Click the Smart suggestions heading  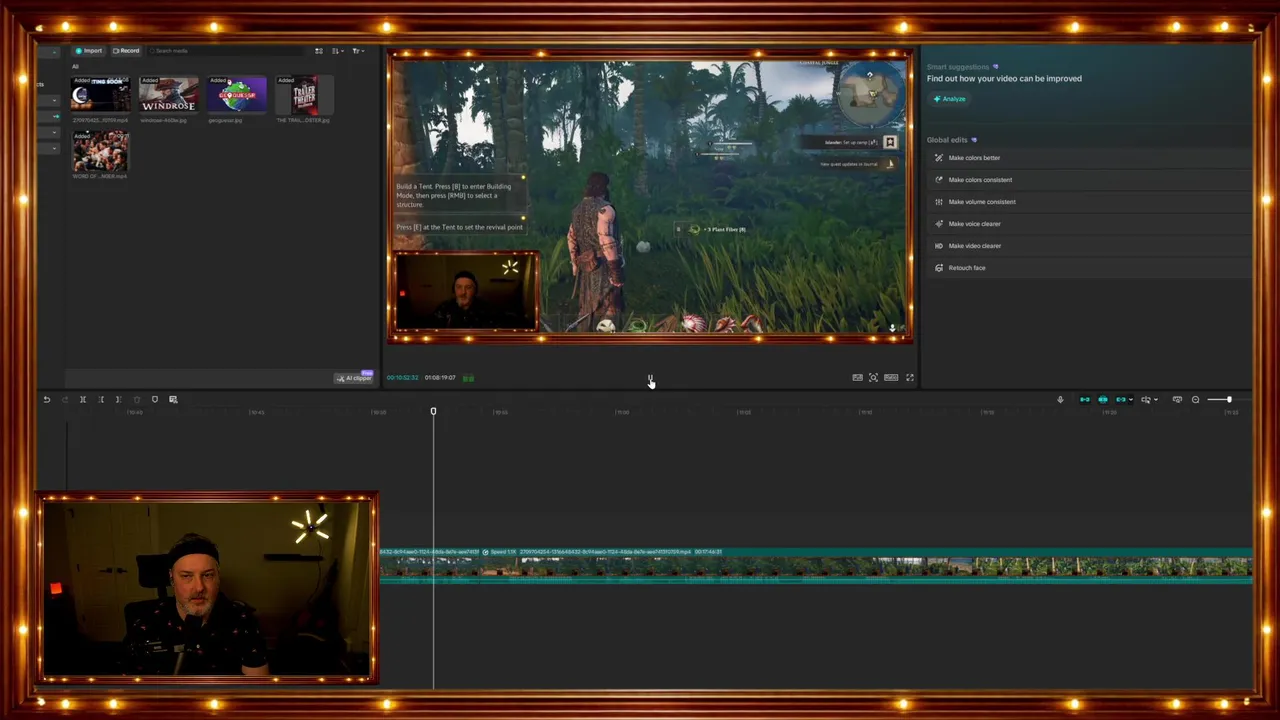(x=958, y=67)
